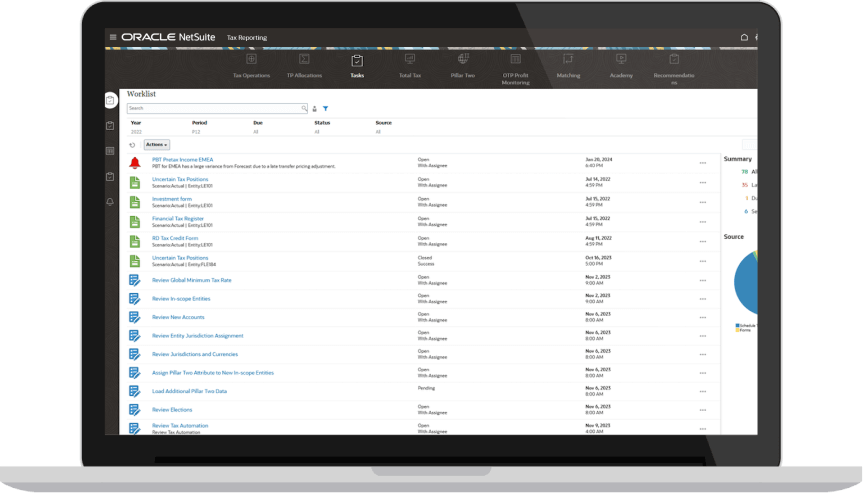Open Review Global Minimum Tax Rate
Image resolution: width=863 pixels, height=493 pixels.
point(192,280)
